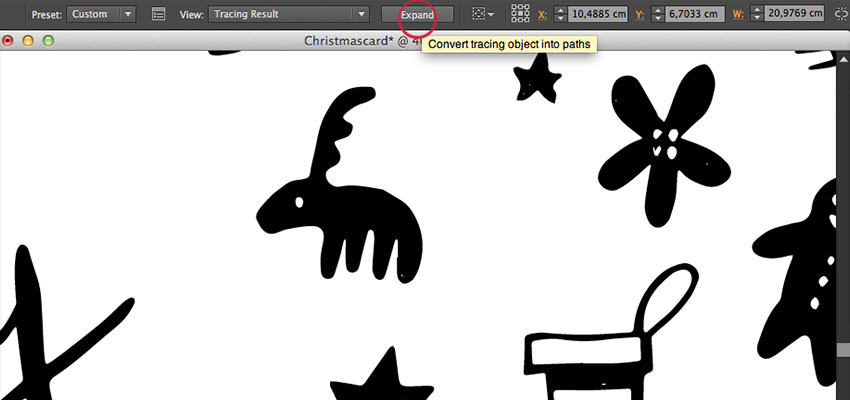Click the Expand button
The width and height of the screenshot is (850, 400).
pos(417,15)
